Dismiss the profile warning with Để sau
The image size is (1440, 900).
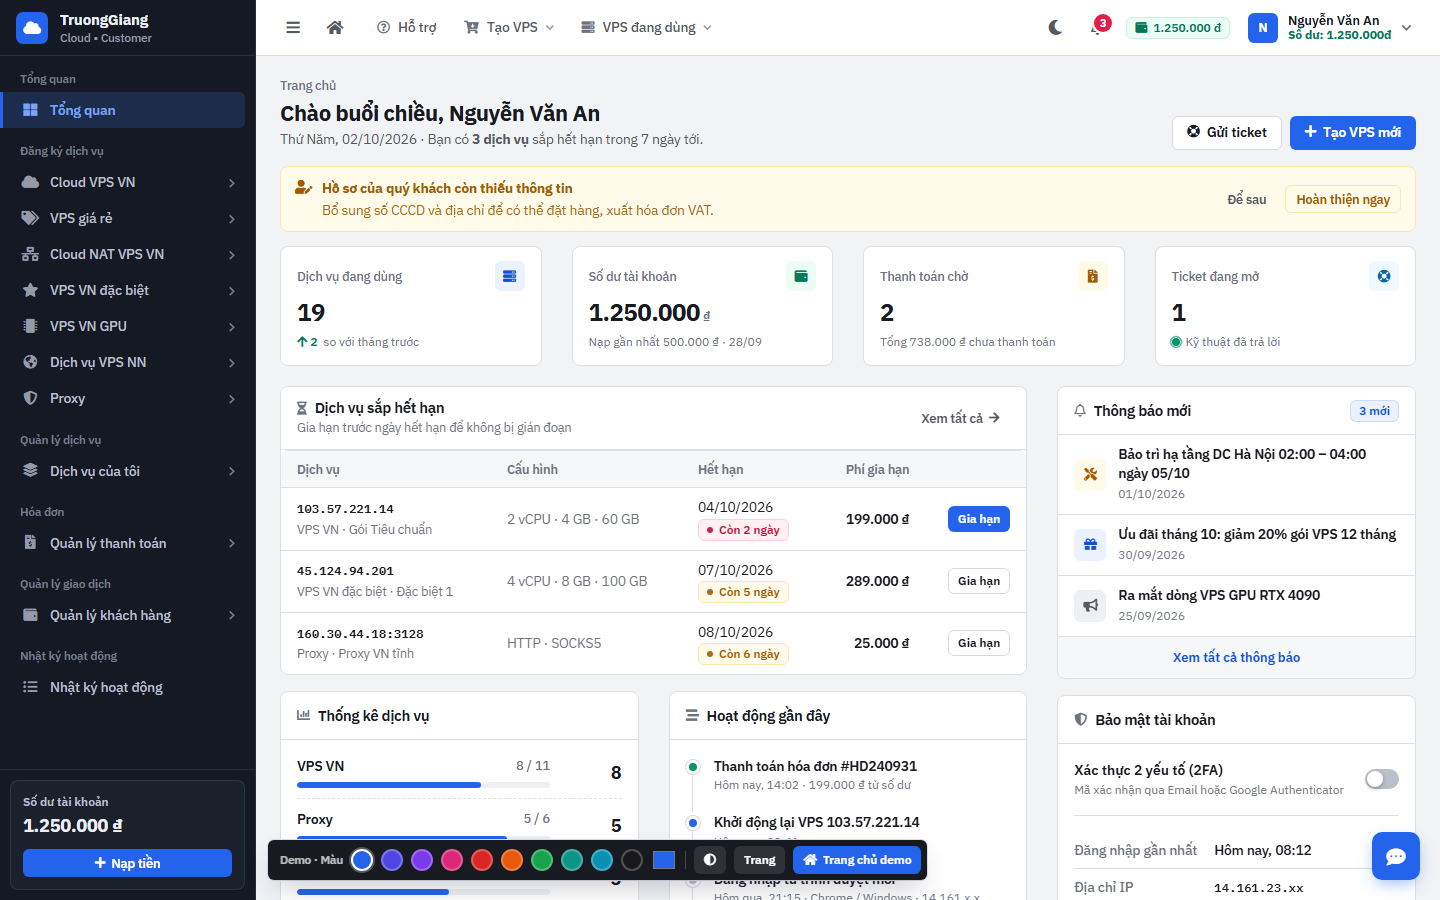tap(1247, 199)
